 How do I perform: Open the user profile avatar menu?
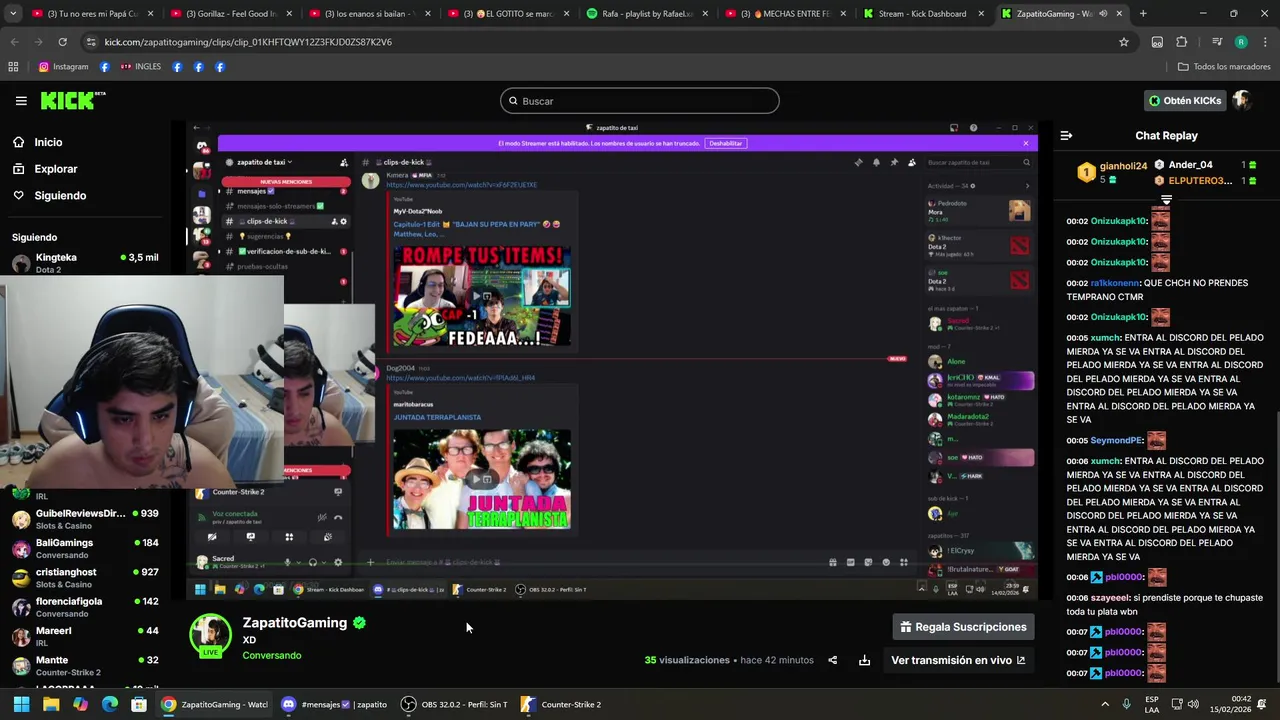(1242, 101)
